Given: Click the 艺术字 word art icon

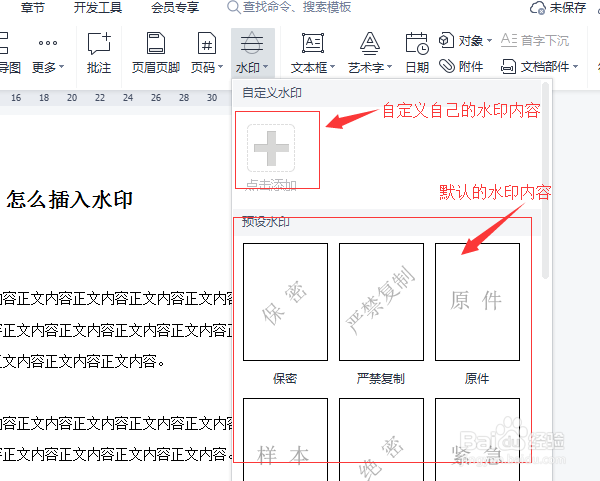Looking at the screenshot, I should pyautogui.click(x=369, y=43).
